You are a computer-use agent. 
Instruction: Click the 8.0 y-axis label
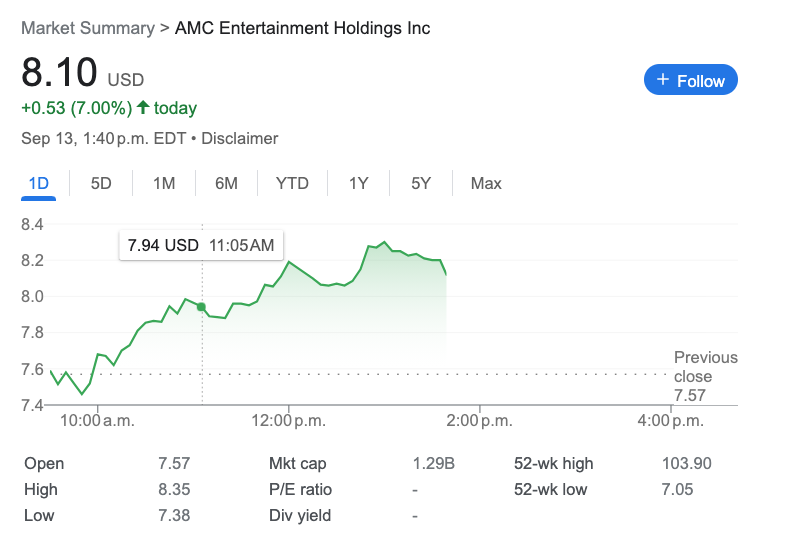click(32, 297)
